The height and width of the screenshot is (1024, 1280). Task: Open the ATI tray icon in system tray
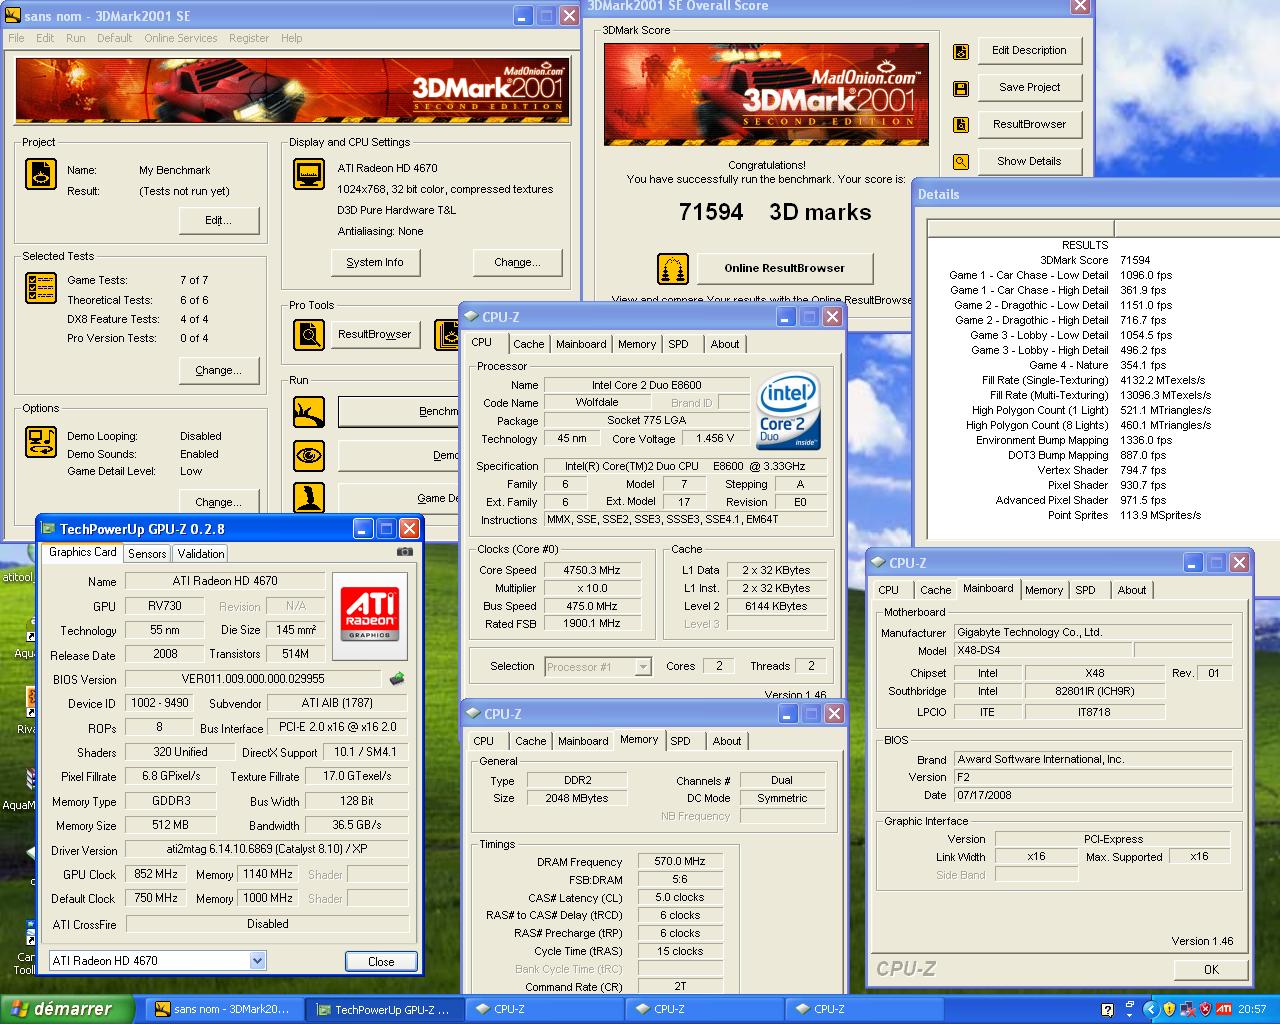pyautogui.click(x=1223, y=1009)
